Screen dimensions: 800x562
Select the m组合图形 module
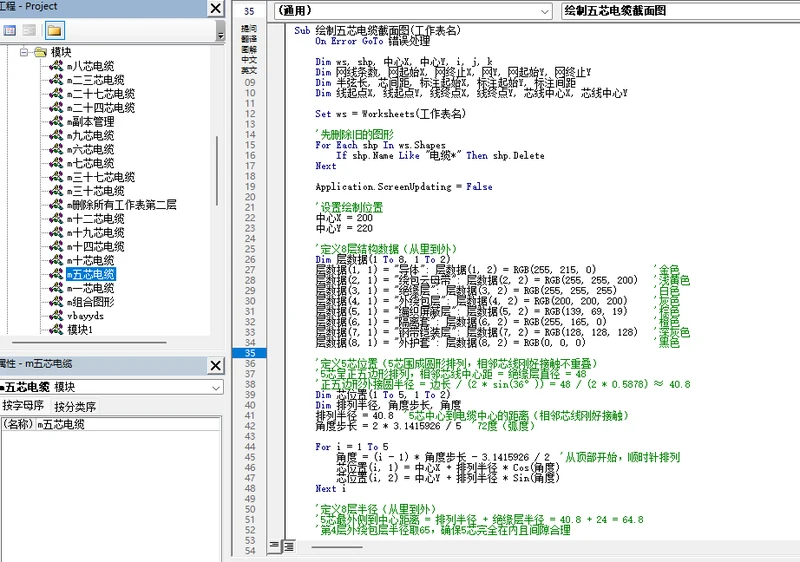click(x=90, y=302)
